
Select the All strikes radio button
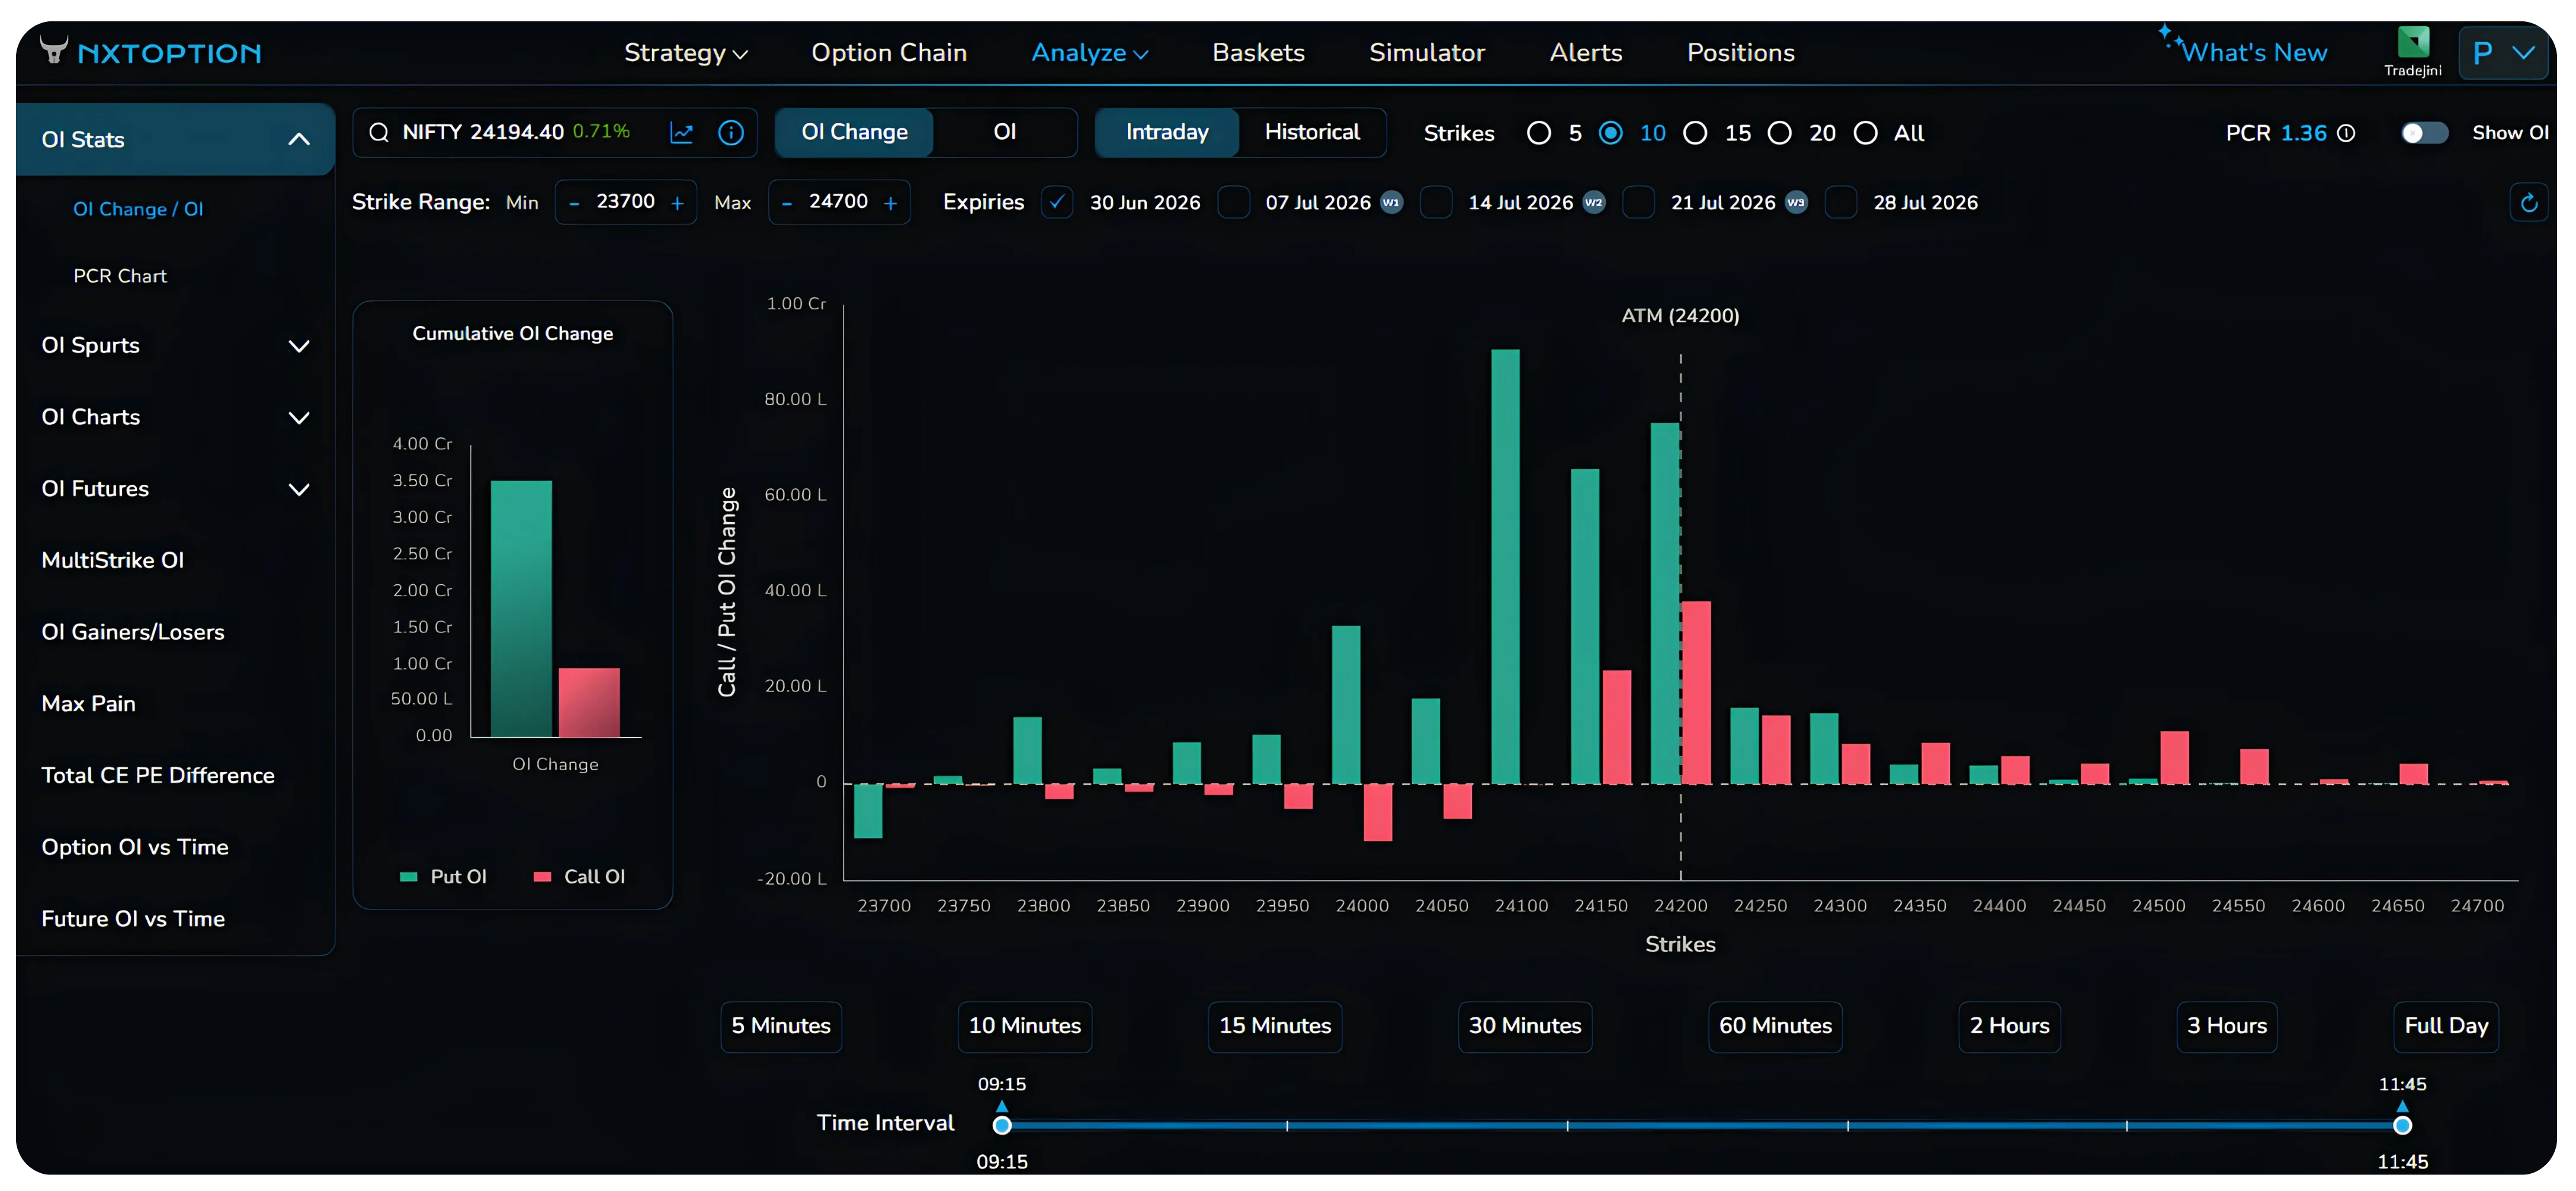[x=1865, y=133]
